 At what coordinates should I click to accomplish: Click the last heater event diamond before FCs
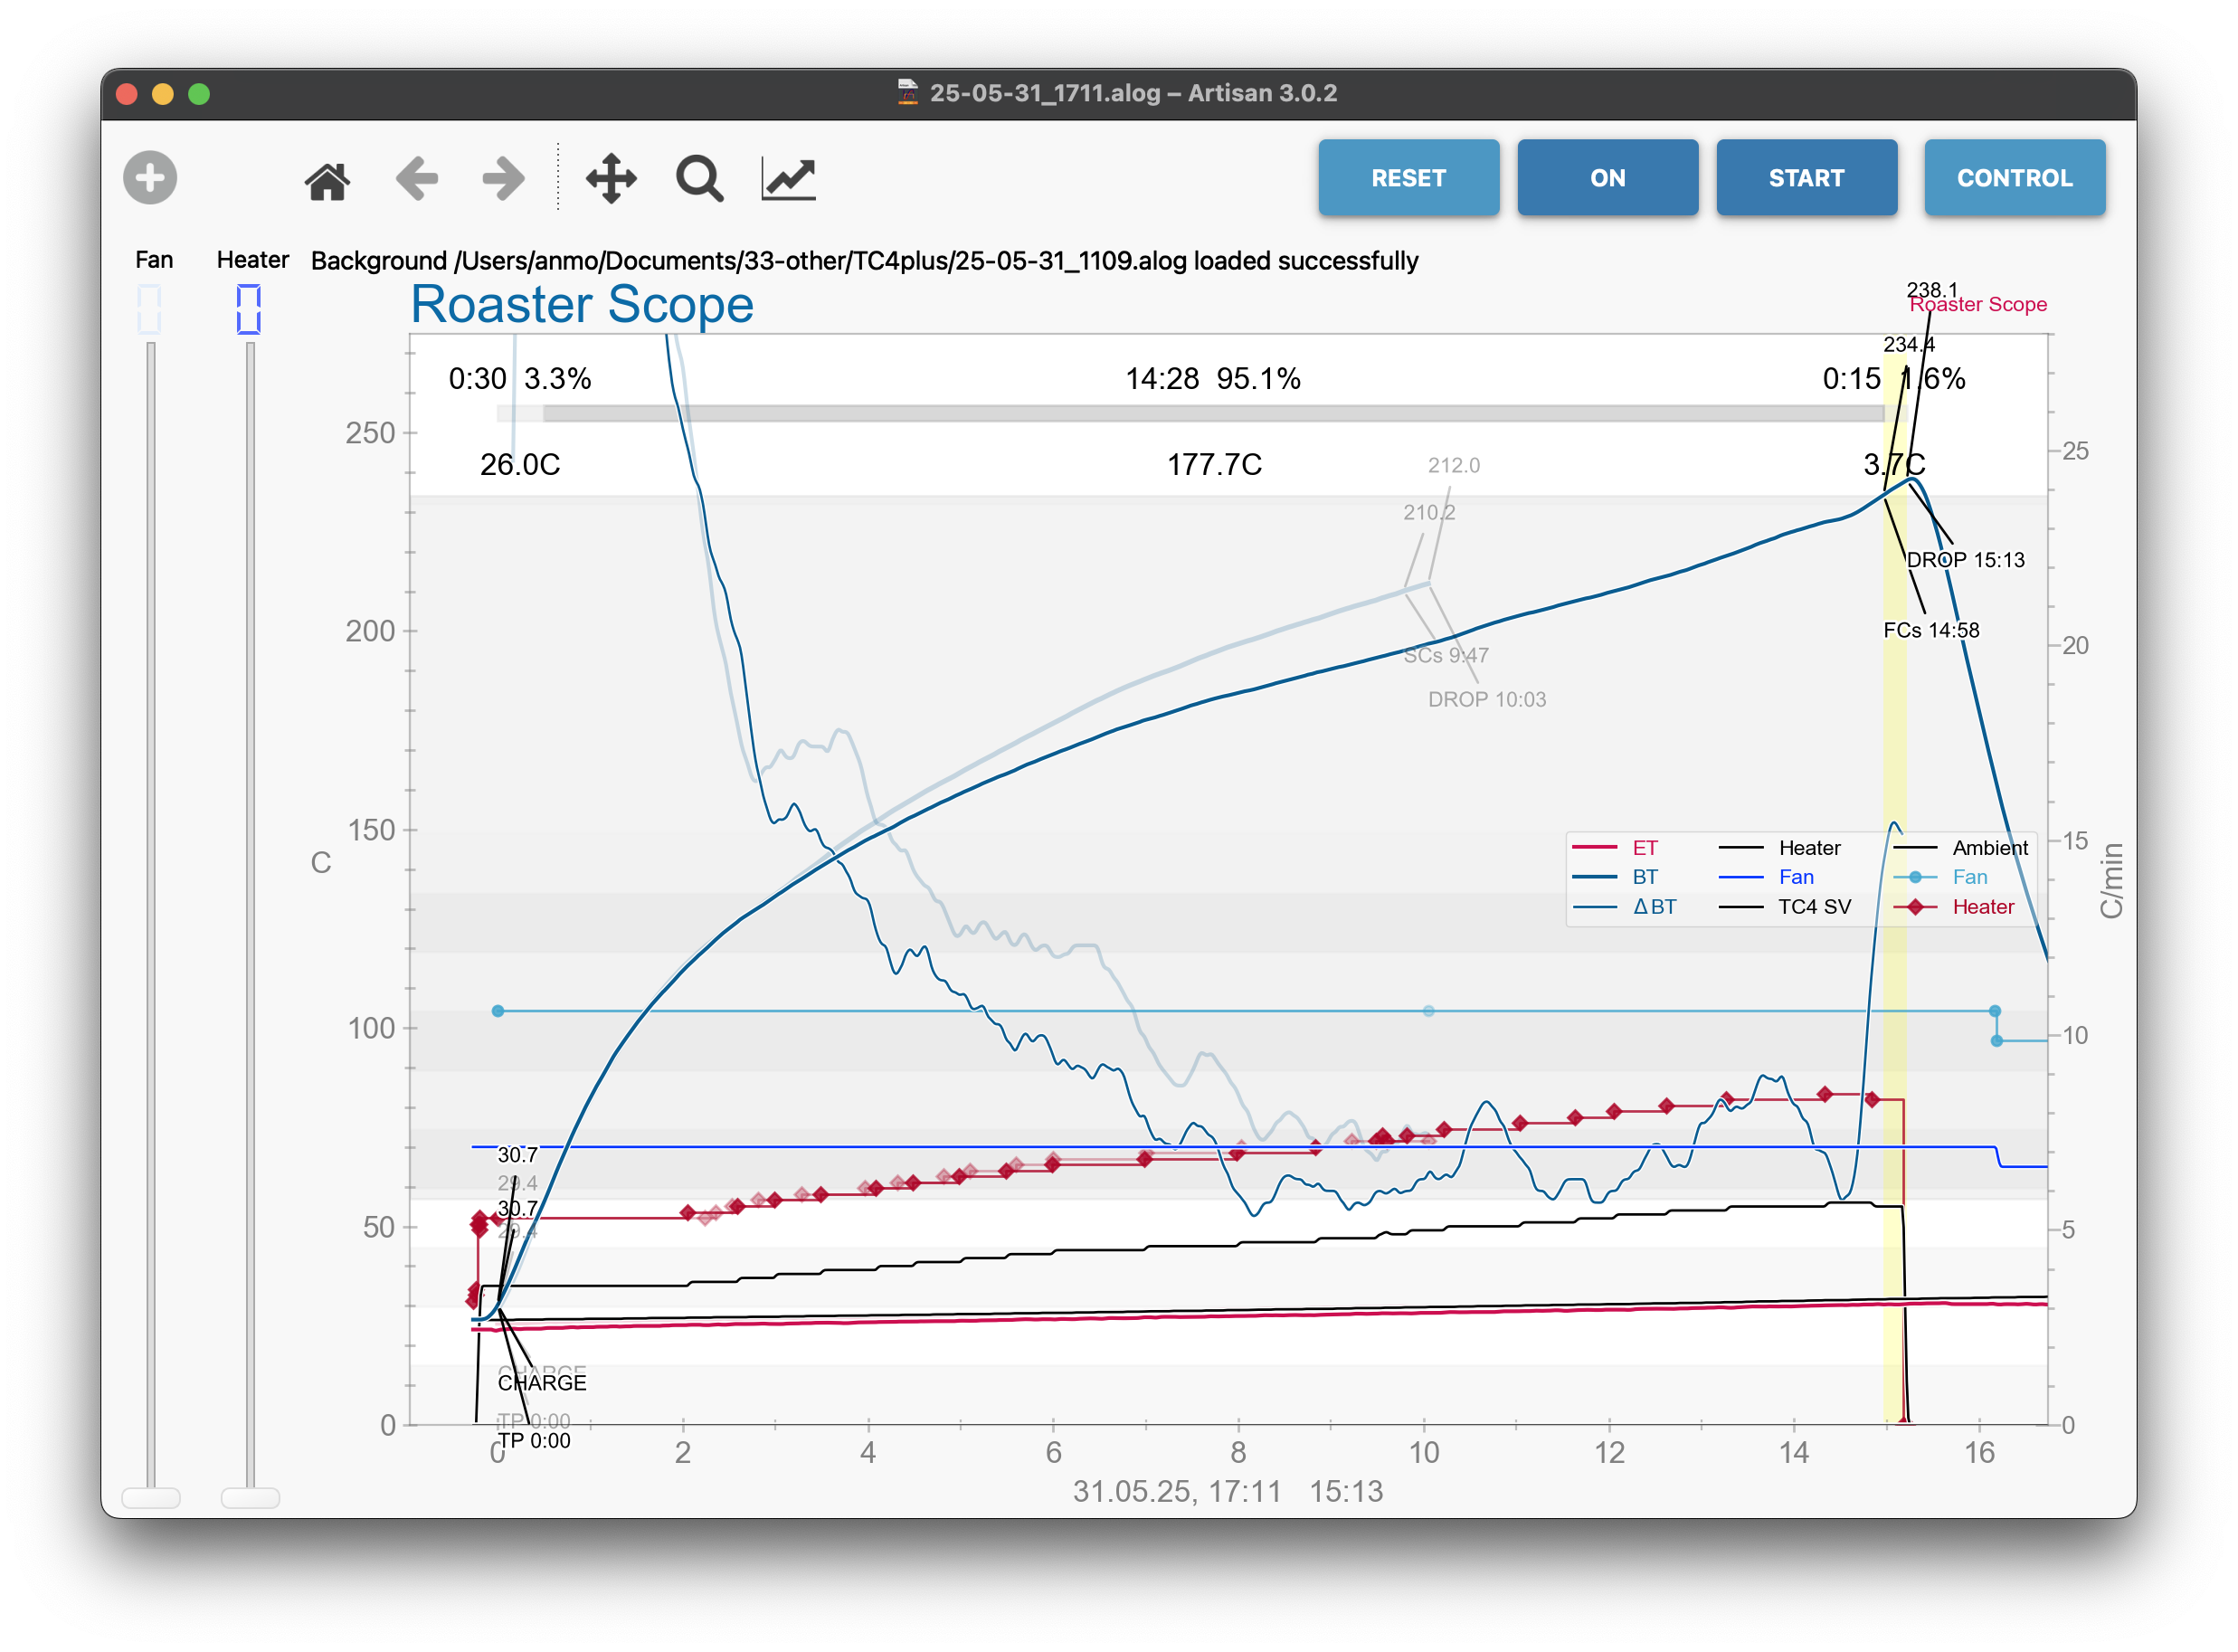(x=1872, y=1100)
